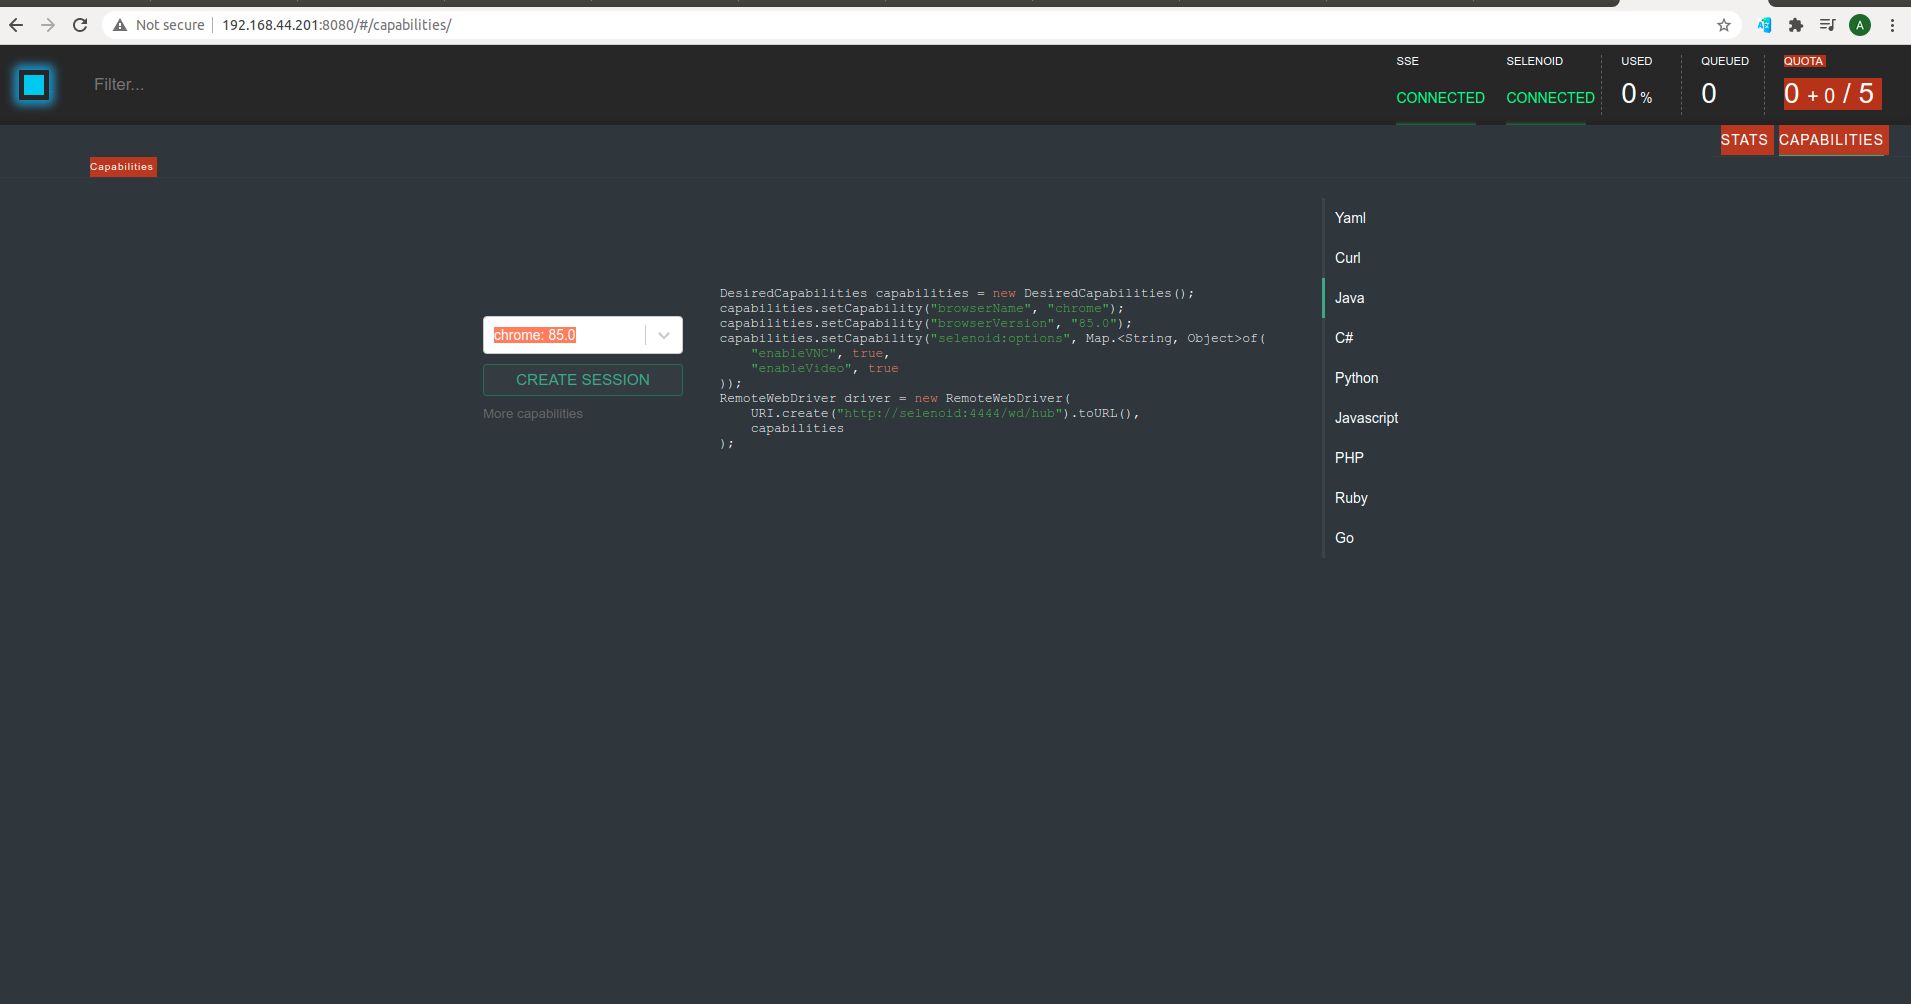Open the Extensions puzzle icon
1911x1004 pixels.
1796,25
